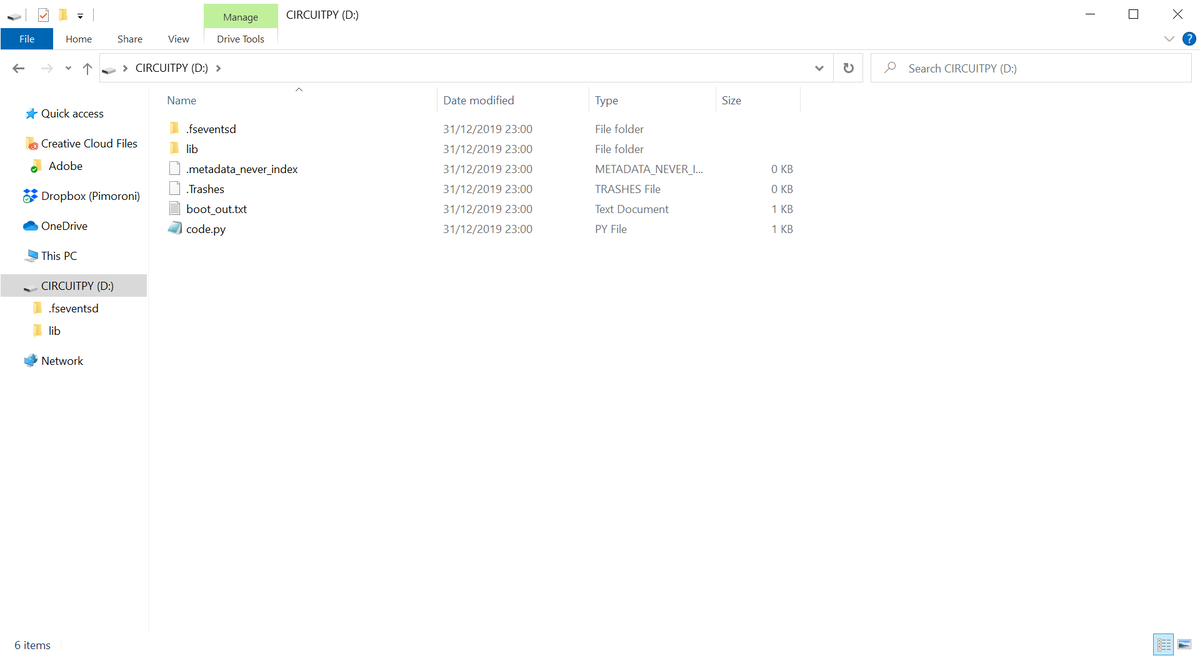Select the code.py file

click(205, 229)
